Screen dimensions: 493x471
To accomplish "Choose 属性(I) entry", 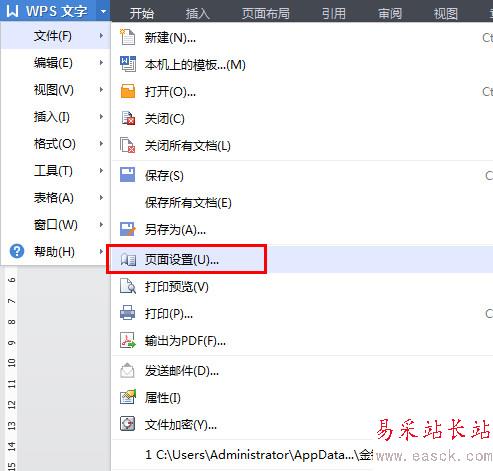I will tap(302, 397).
